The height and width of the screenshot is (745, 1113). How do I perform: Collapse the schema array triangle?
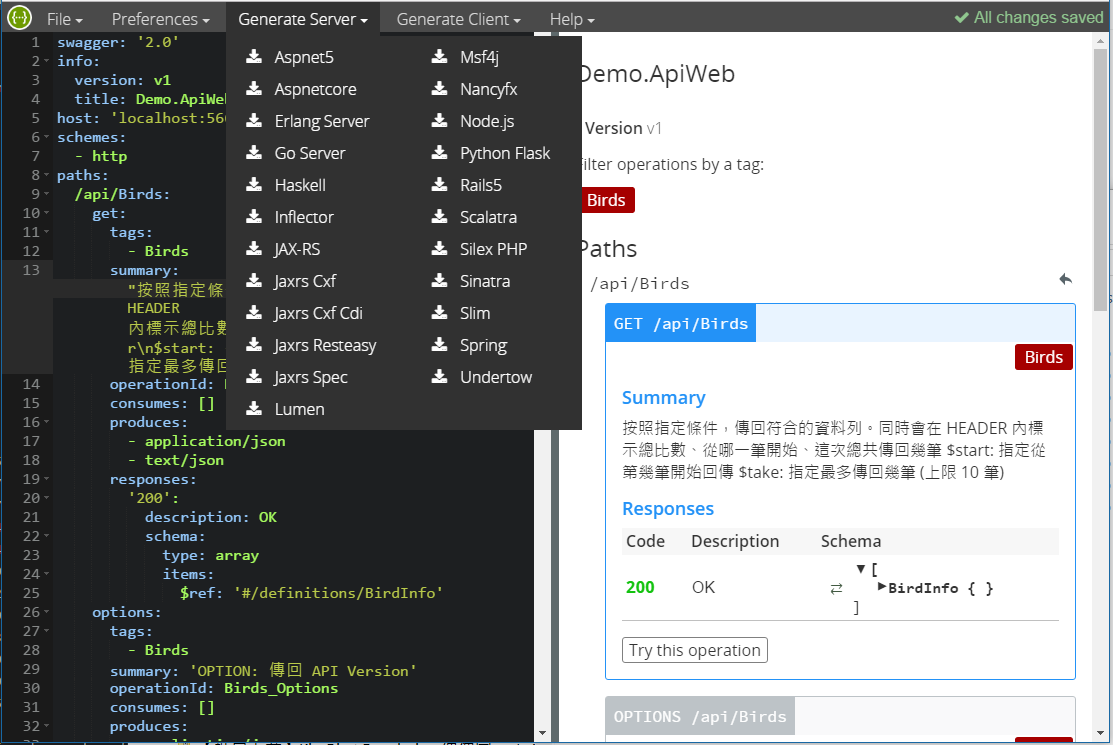861,569
